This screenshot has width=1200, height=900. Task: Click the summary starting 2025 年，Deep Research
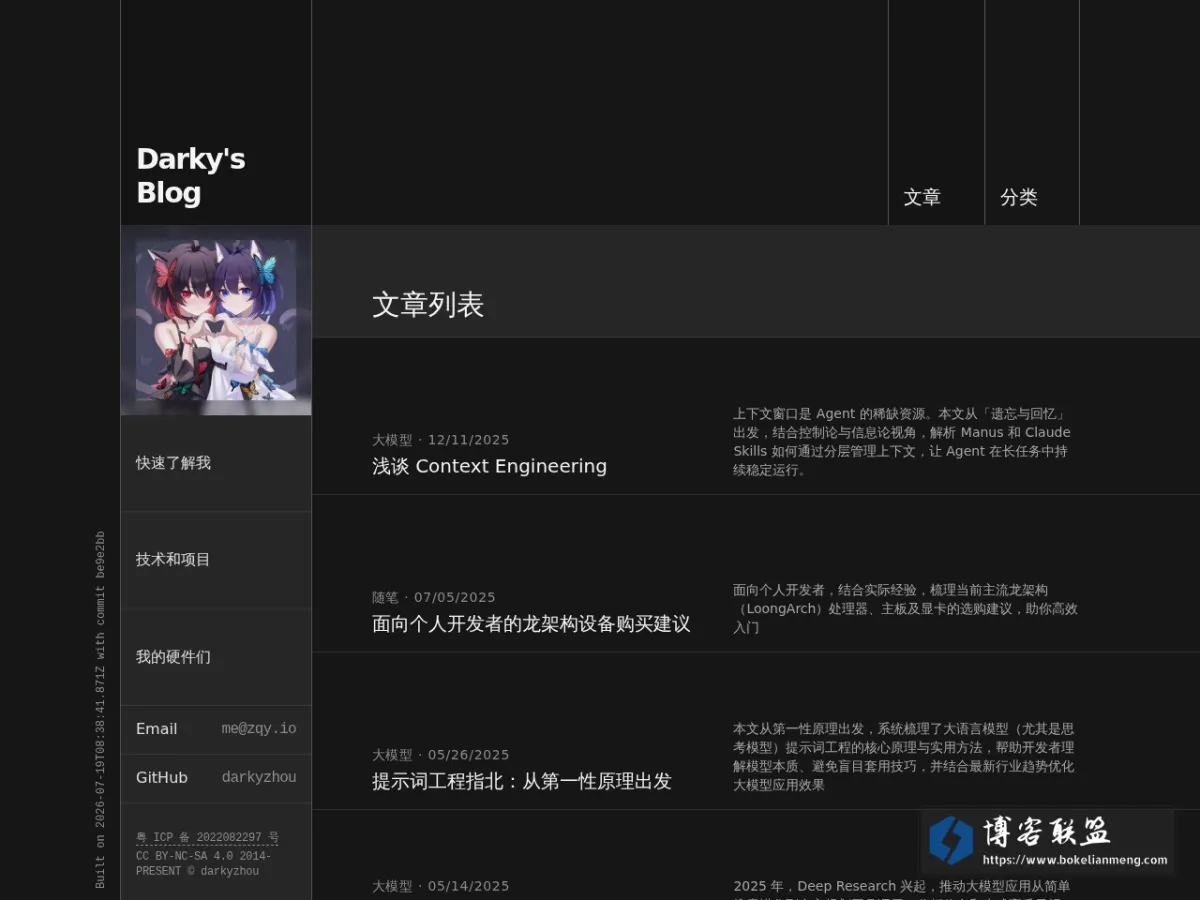pyautogui.click(x=902, y=889)
